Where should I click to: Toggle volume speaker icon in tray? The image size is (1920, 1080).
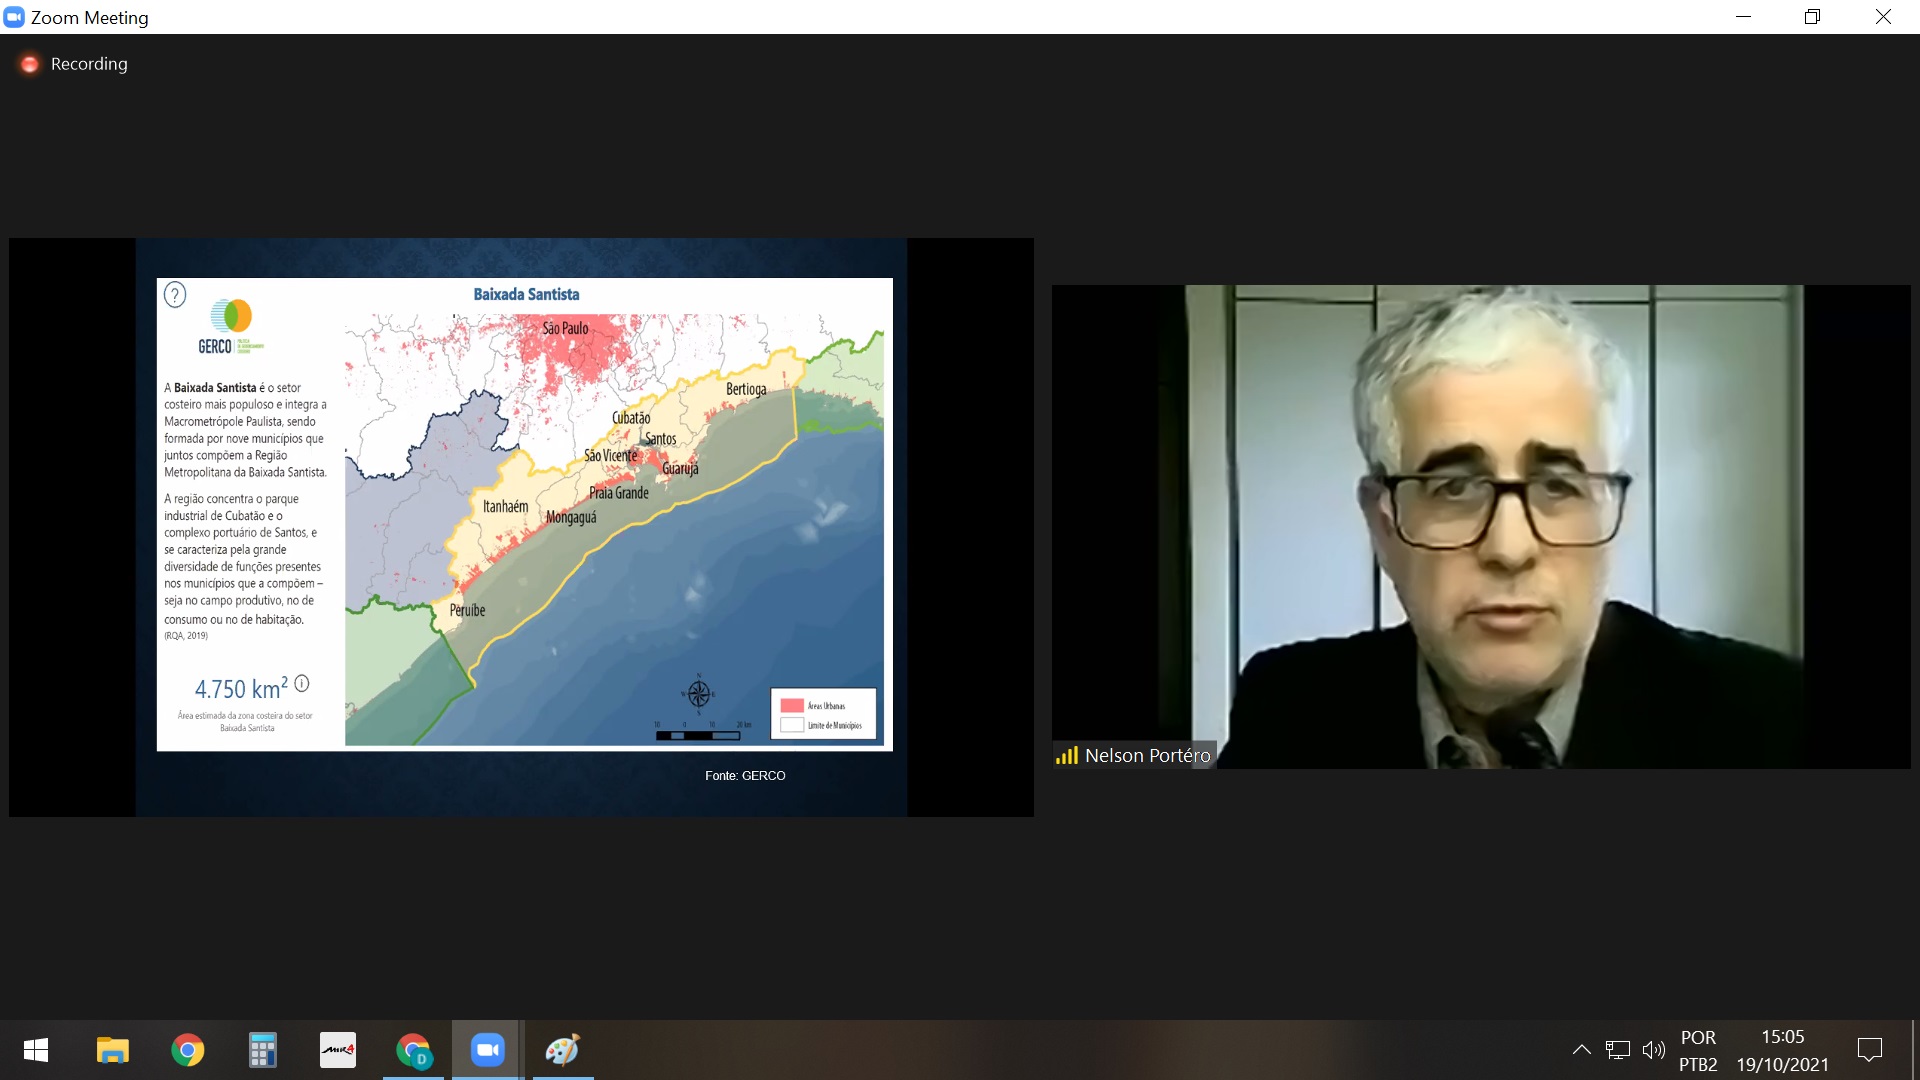tap(1653, 1050)
